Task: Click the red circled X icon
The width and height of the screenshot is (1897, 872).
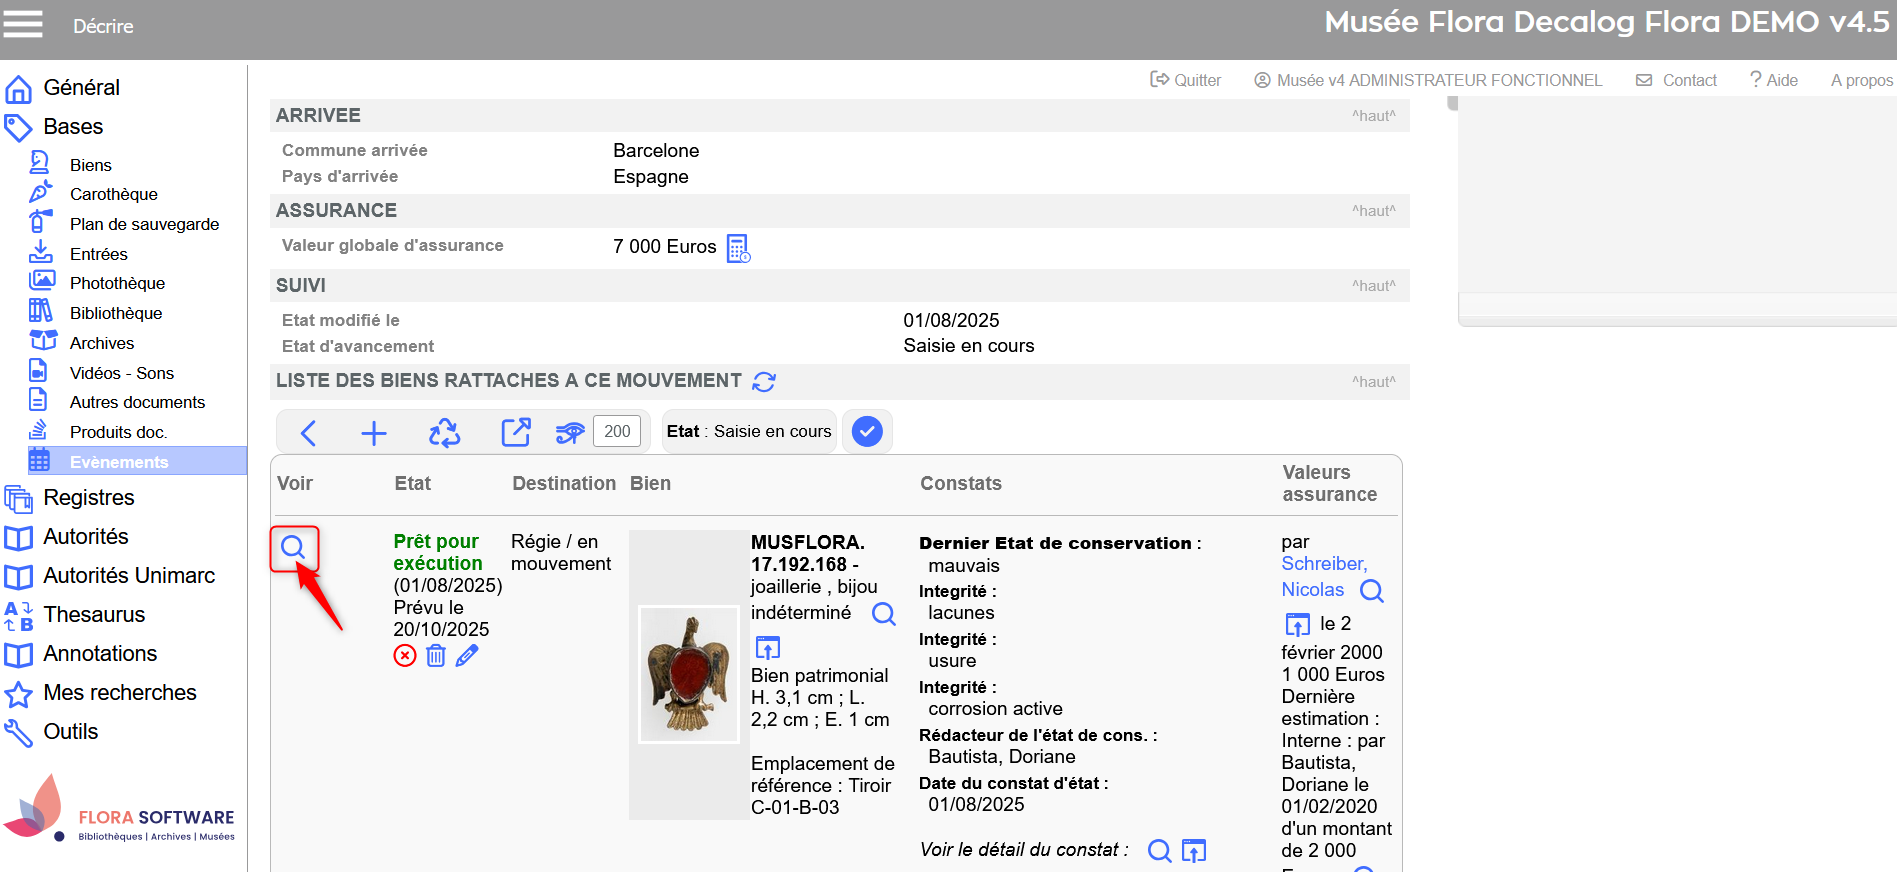Action: coord(405,656)
